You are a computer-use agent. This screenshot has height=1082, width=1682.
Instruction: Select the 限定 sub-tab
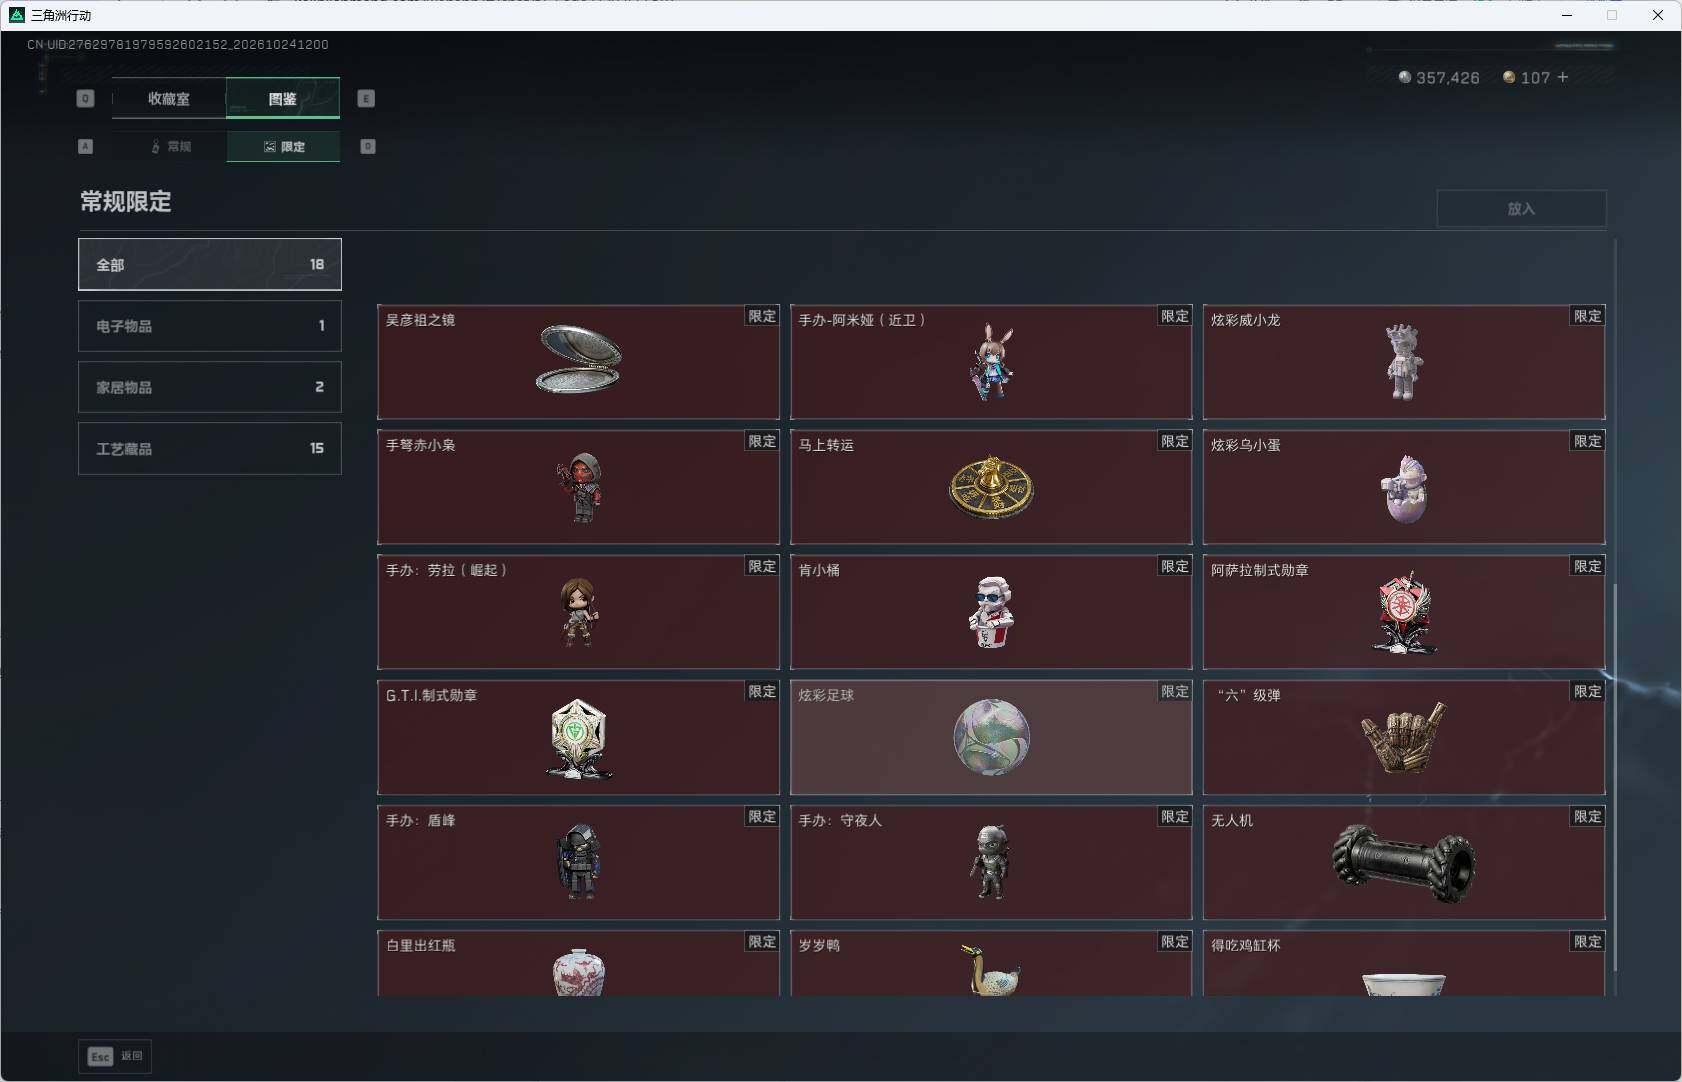click(x=283, y=146)
